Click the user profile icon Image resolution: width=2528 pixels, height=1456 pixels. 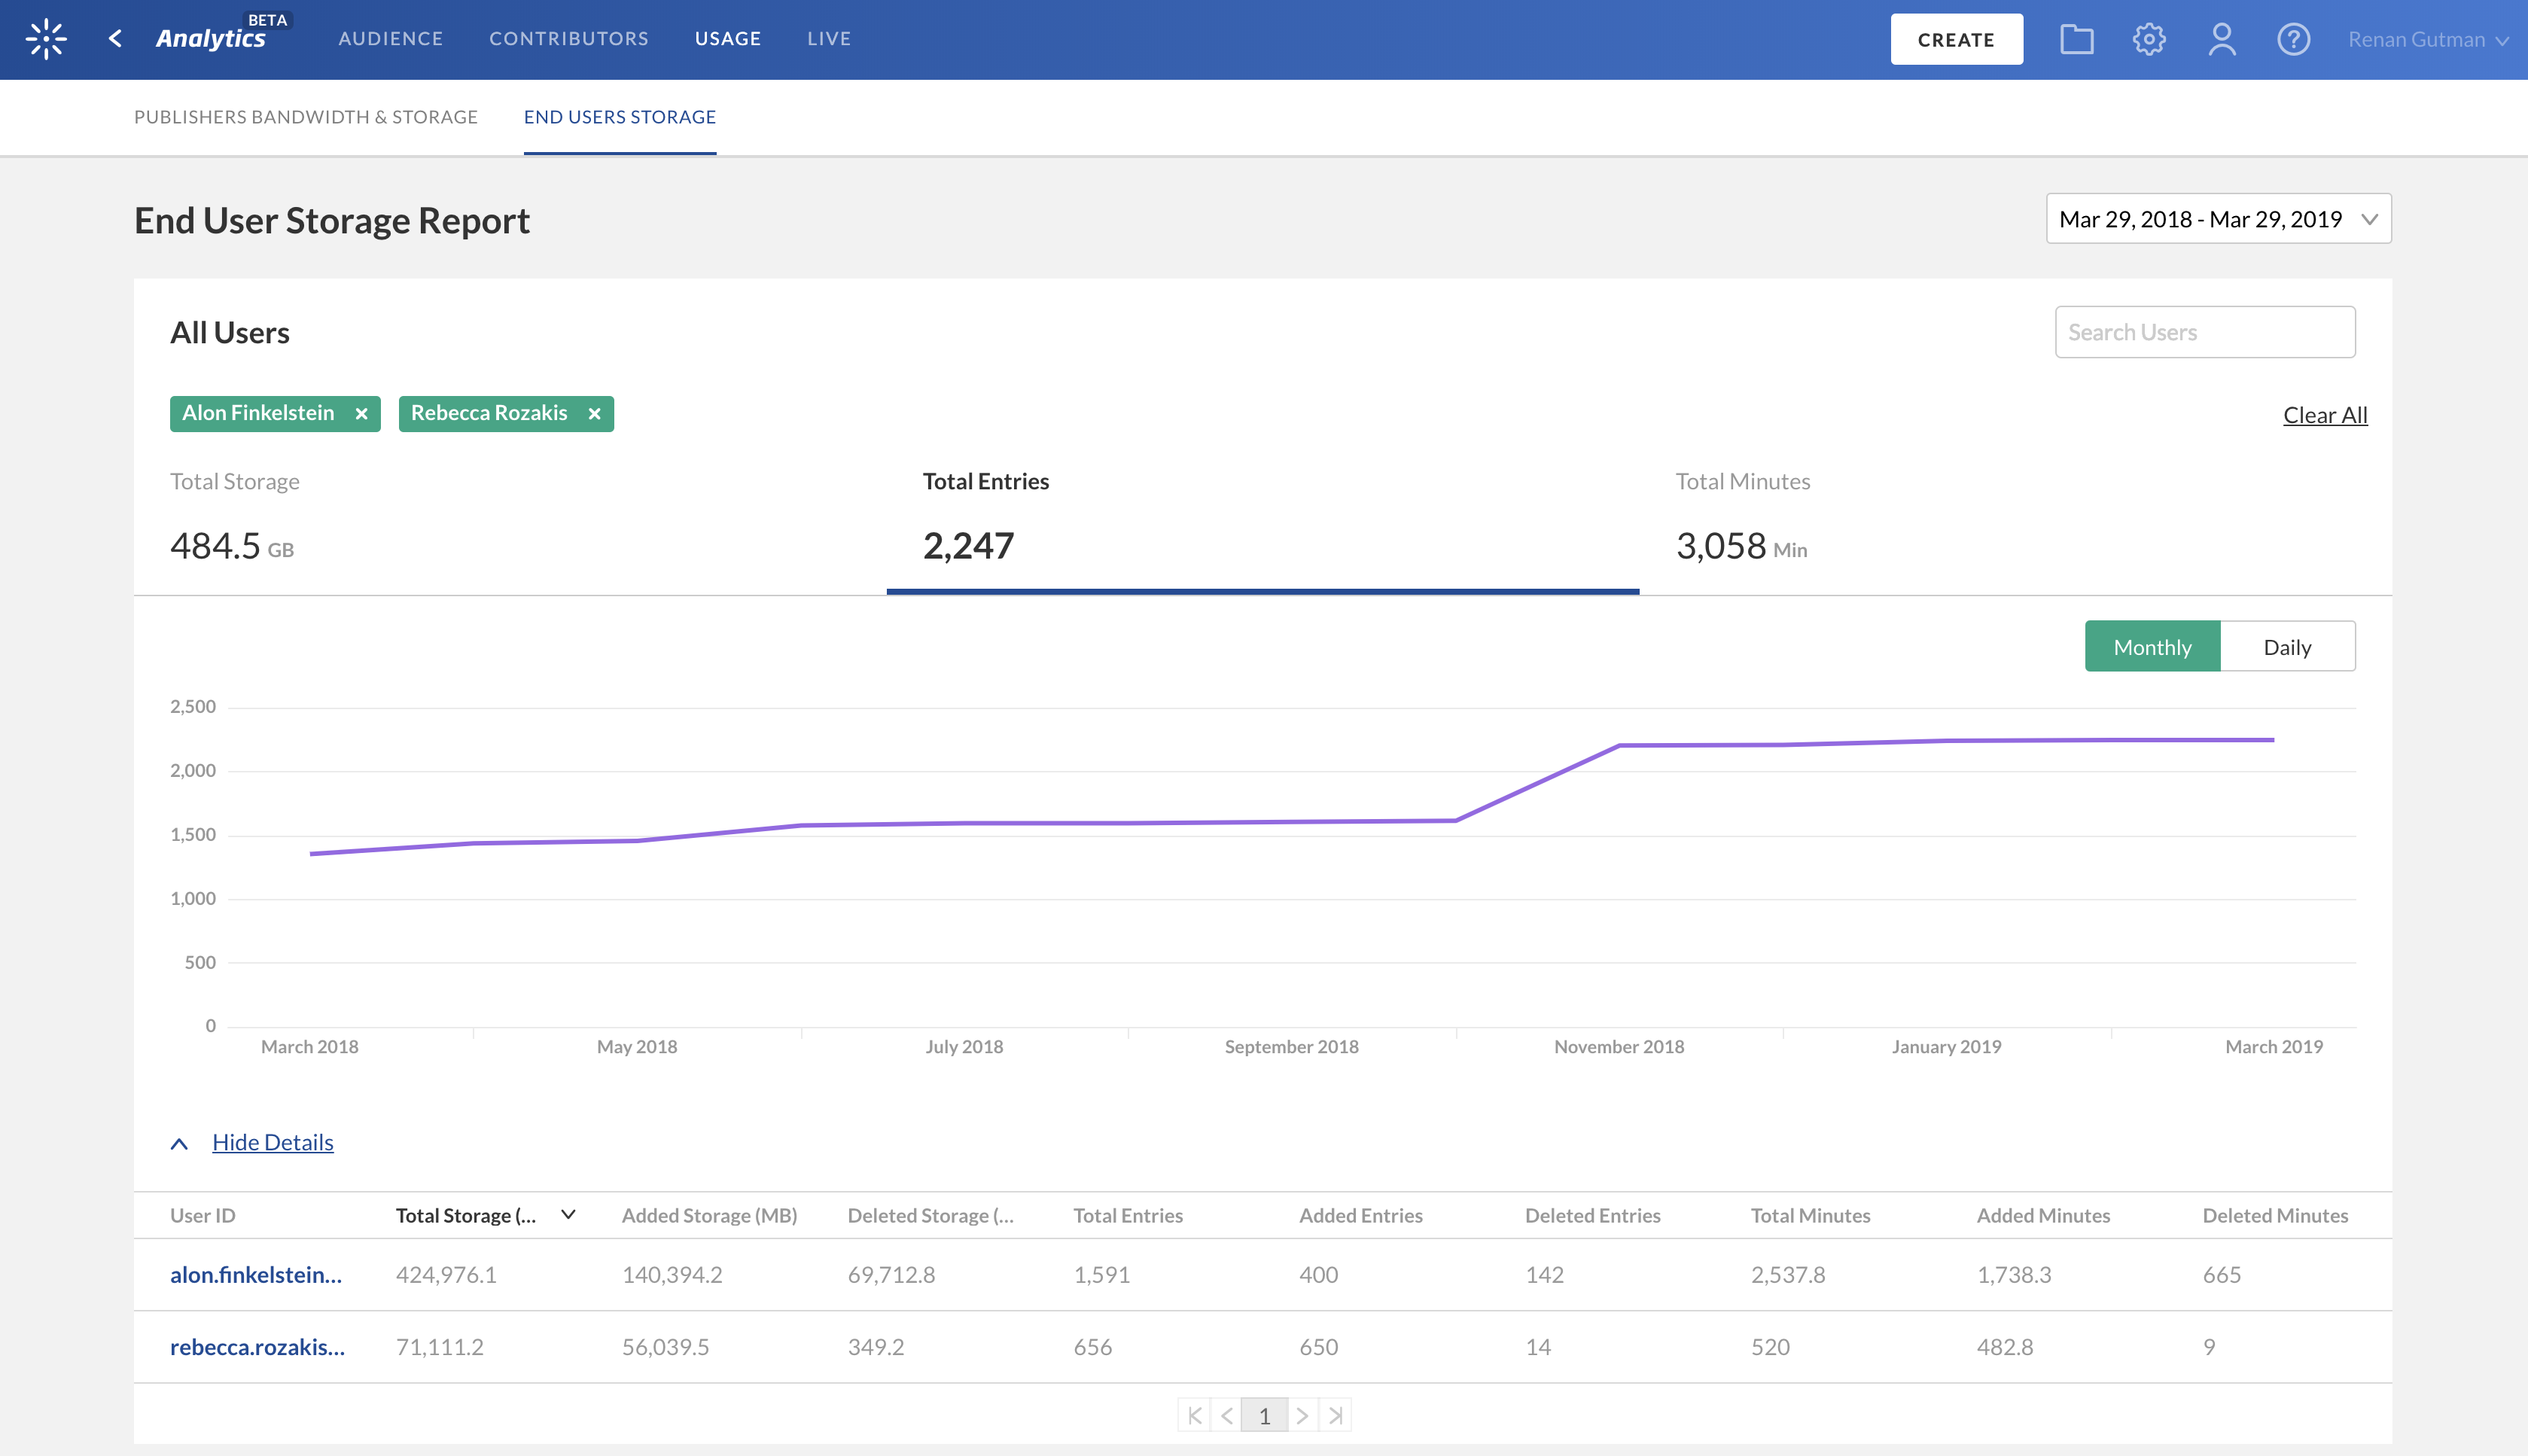click(2221, 39)
